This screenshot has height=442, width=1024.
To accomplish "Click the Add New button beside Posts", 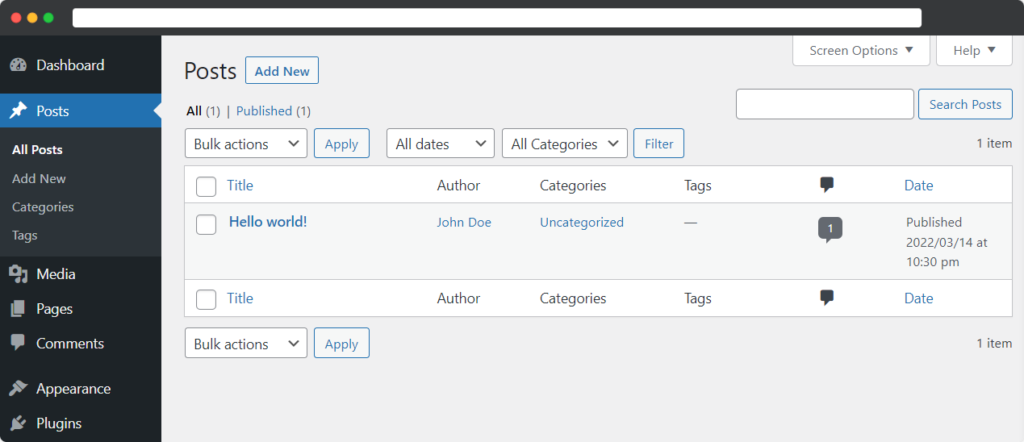I will [x=282, y=71].
